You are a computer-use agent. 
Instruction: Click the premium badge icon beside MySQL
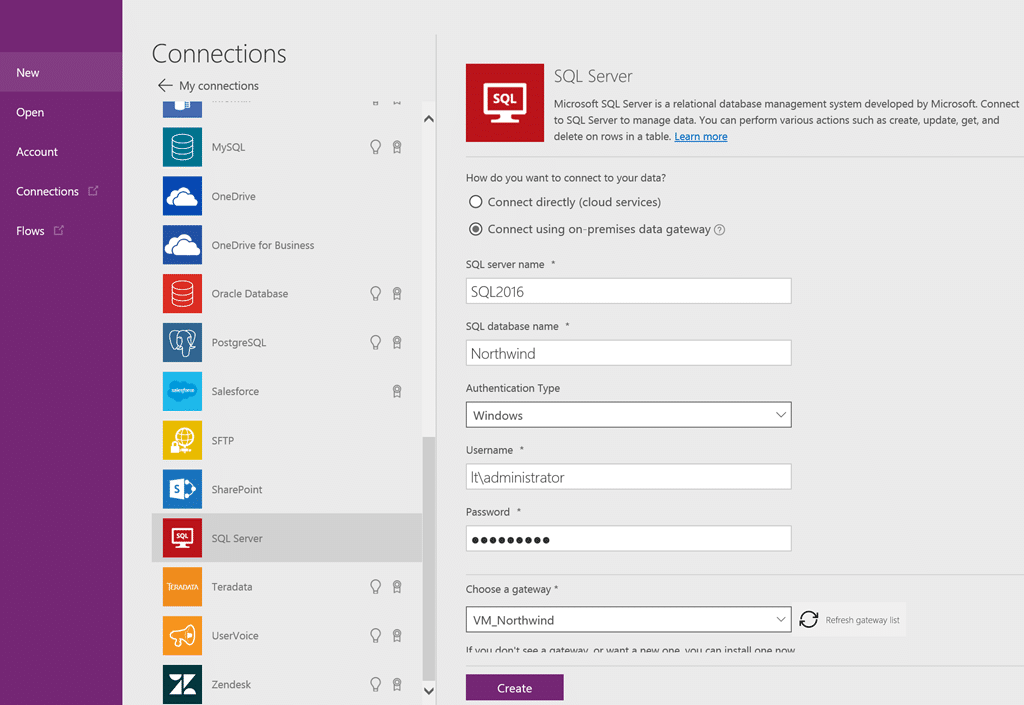(x=396, y=147)
